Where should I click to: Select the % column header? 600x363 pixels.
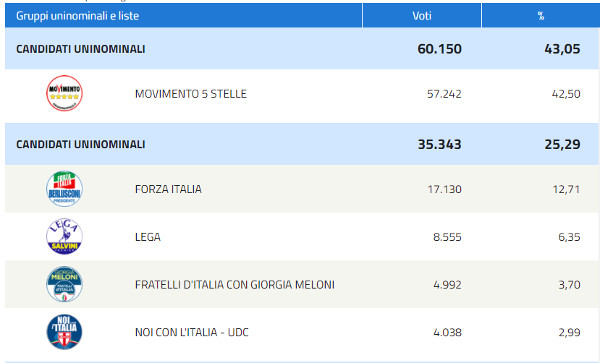click(541, 16)
